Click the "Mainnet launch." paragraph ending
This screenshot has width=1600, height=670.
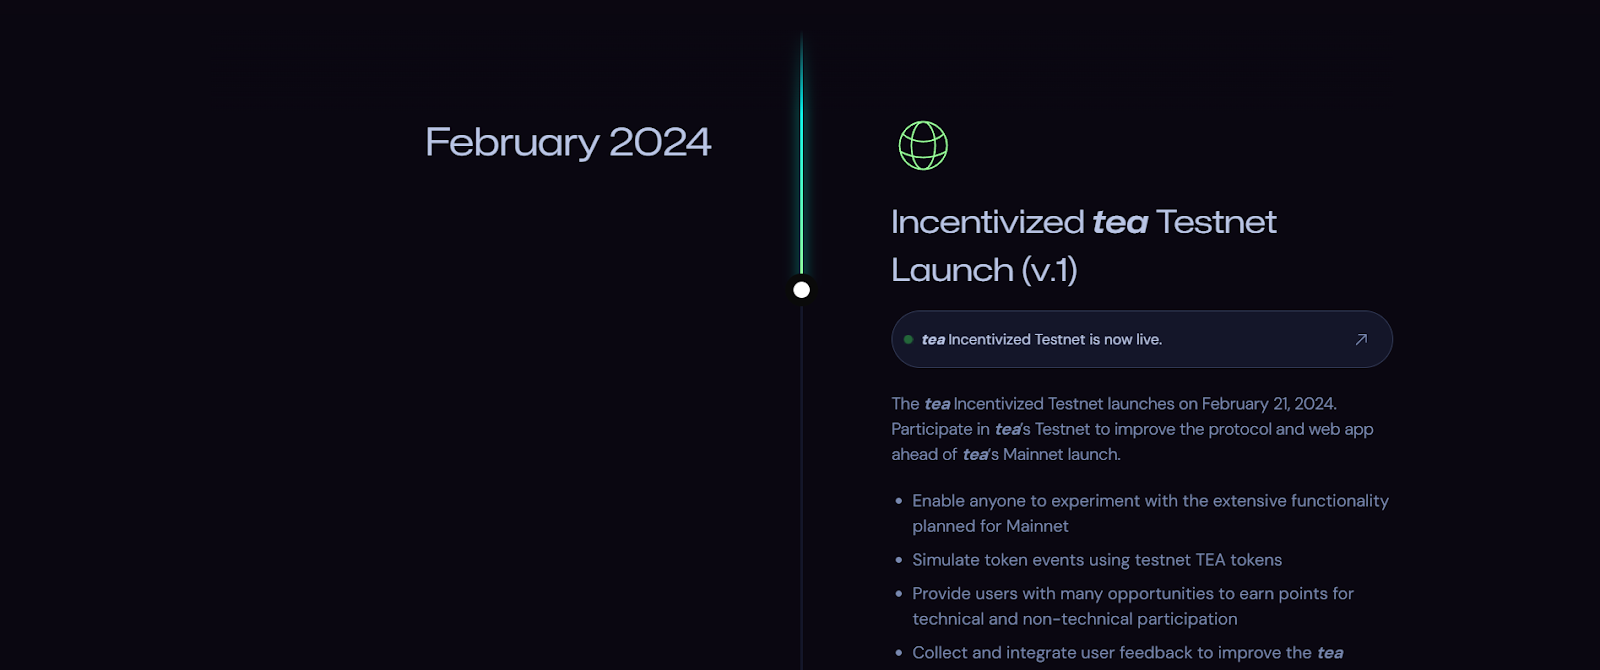click(1061, 454)
